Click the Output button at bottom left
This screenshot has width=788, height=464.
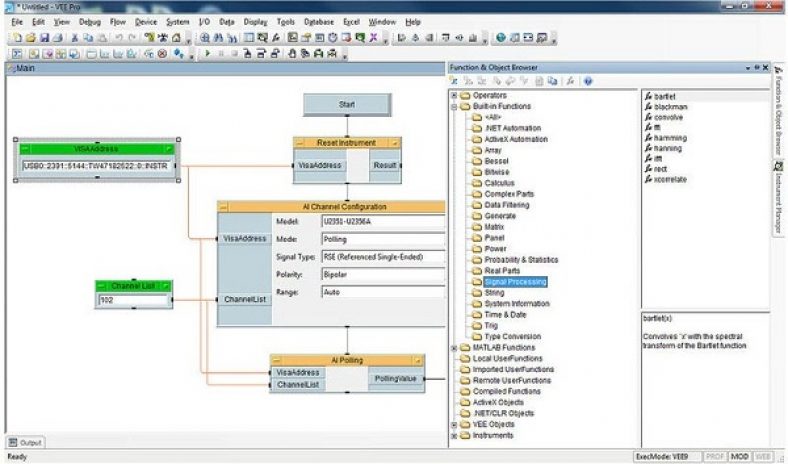25,442
